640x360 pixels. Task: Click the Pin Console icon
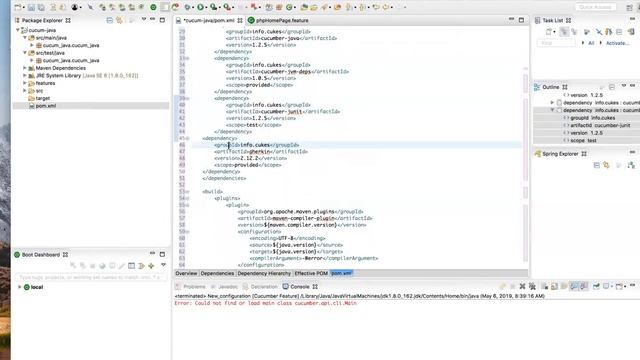pyautogui.click(x=596, y=287)
